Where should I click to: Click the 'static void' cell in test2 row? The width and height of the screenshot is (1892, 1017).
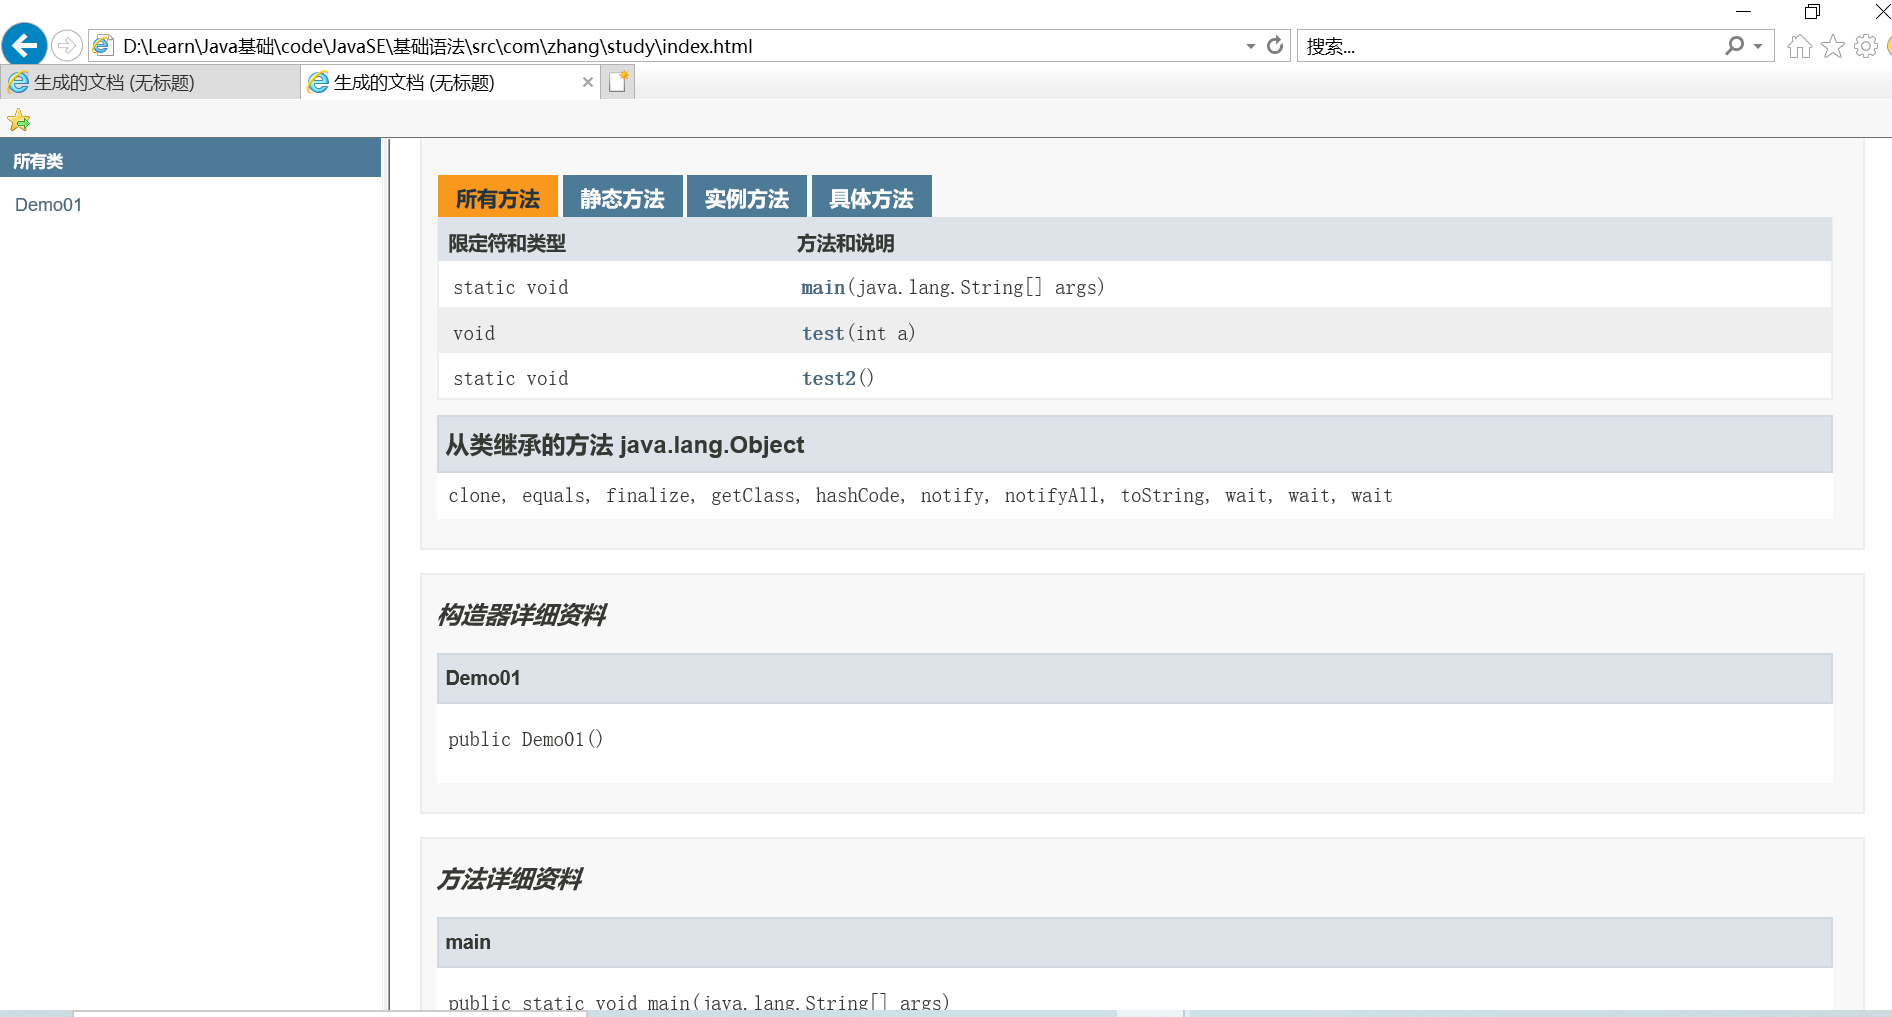tap(511, 379)
